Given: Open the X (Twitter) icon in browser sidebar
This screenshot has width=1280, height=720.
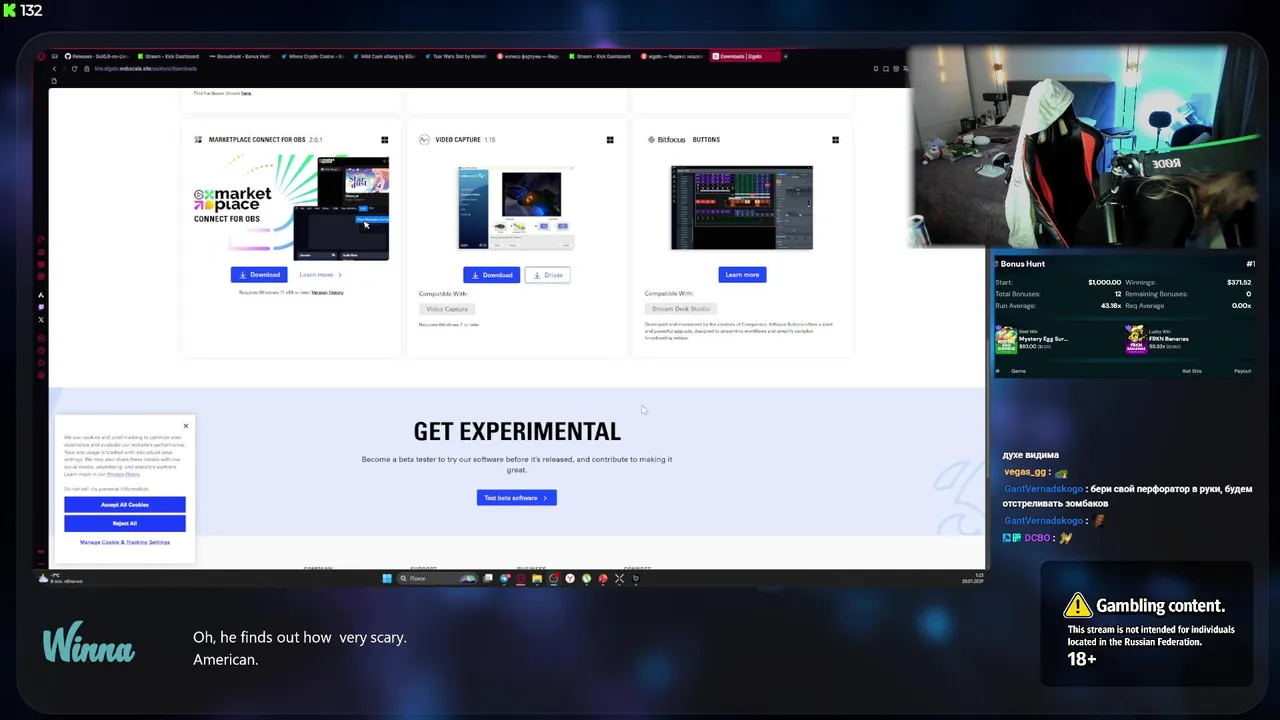Looking at the screenshot, I should coord(41,319).
